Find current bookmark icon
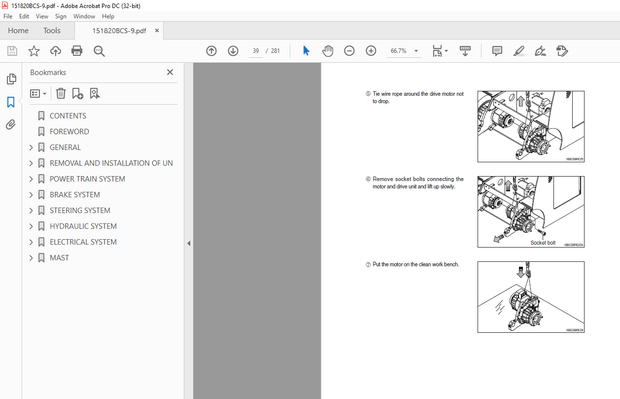 click(x=94, y=93)
